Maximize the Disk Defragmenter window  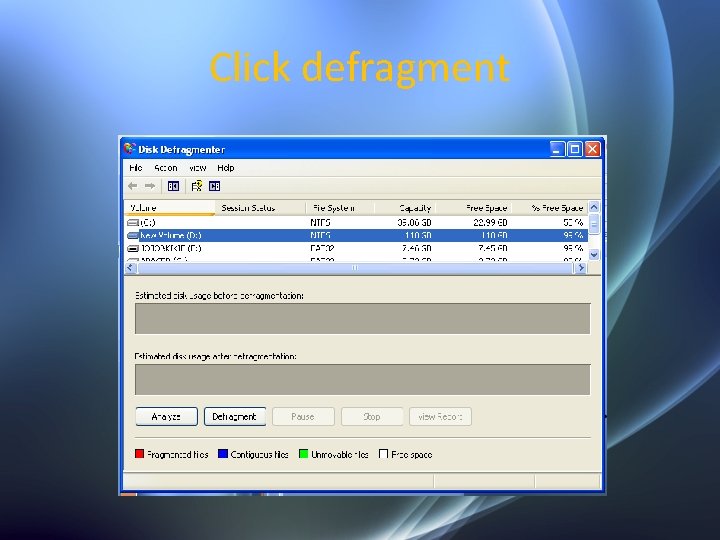pos(574,149)
